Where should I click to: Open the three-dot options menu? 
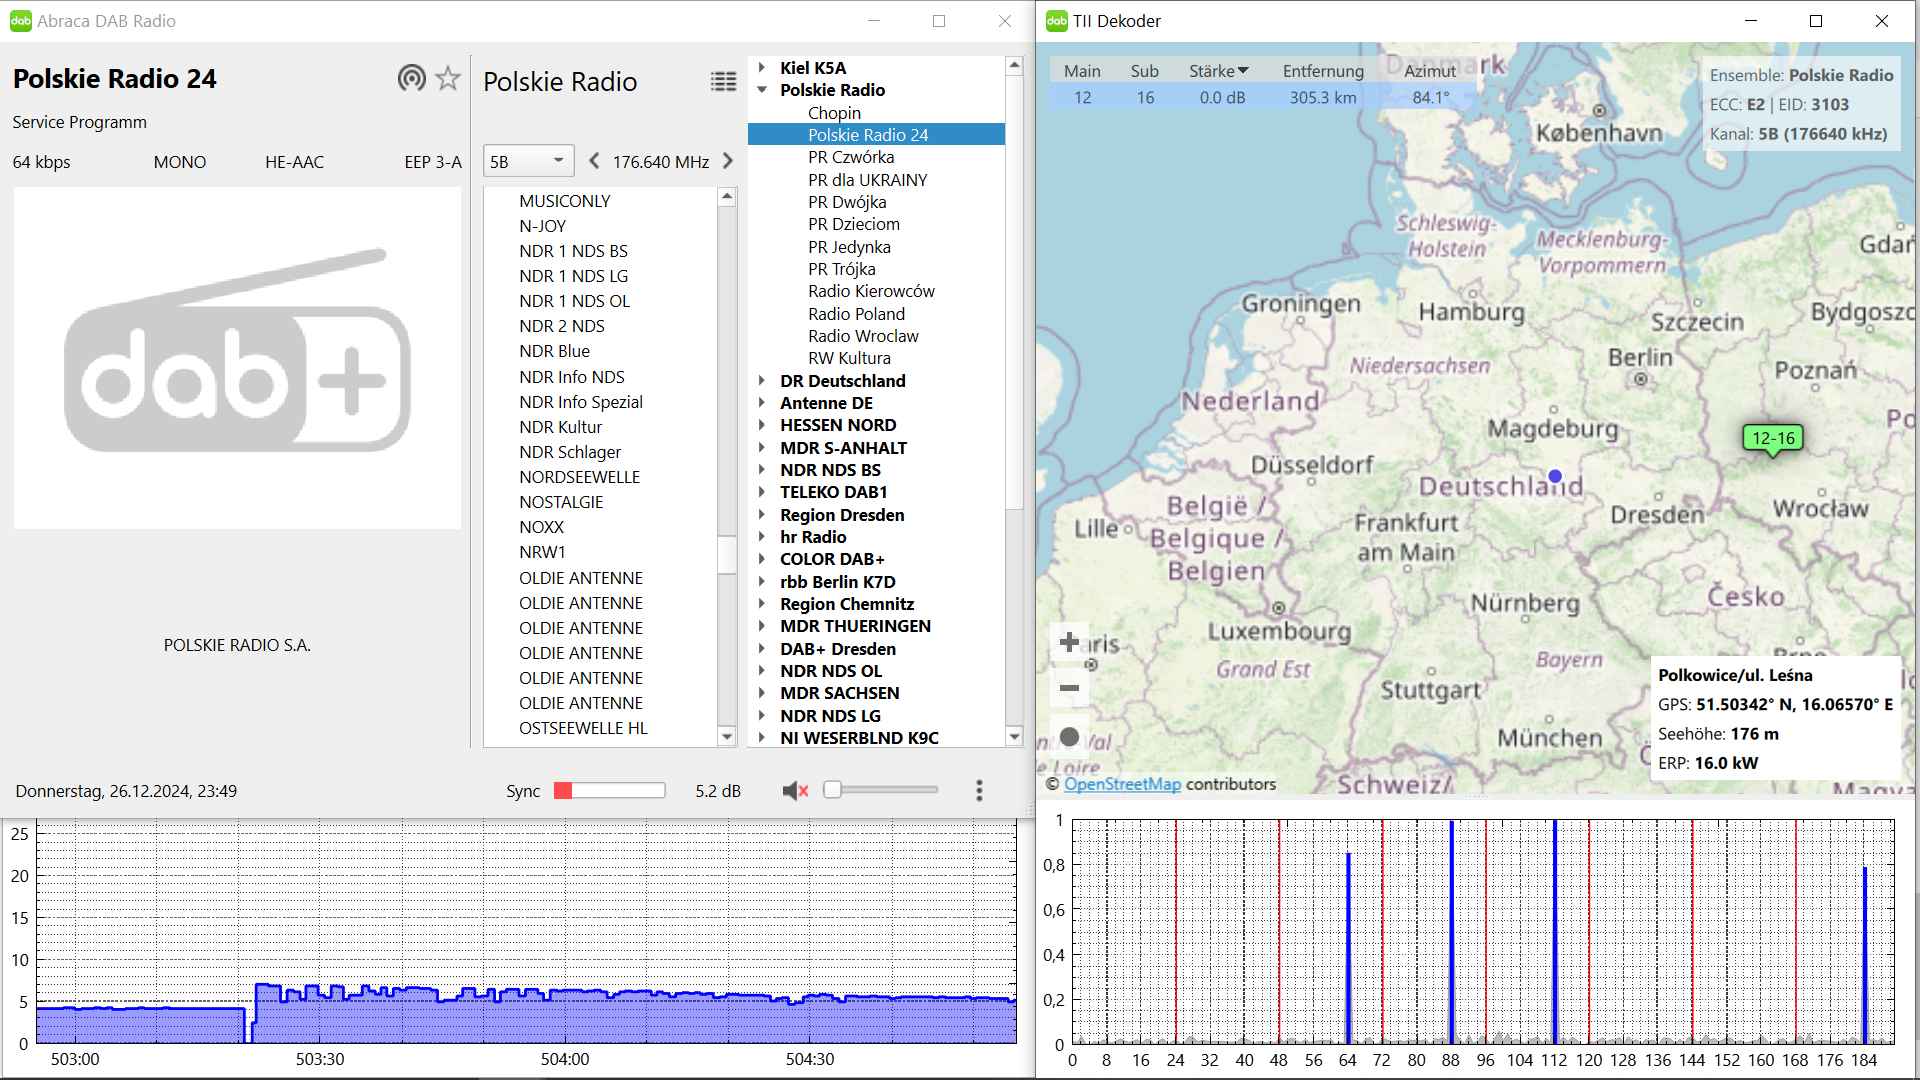click(x=979, y=791)
